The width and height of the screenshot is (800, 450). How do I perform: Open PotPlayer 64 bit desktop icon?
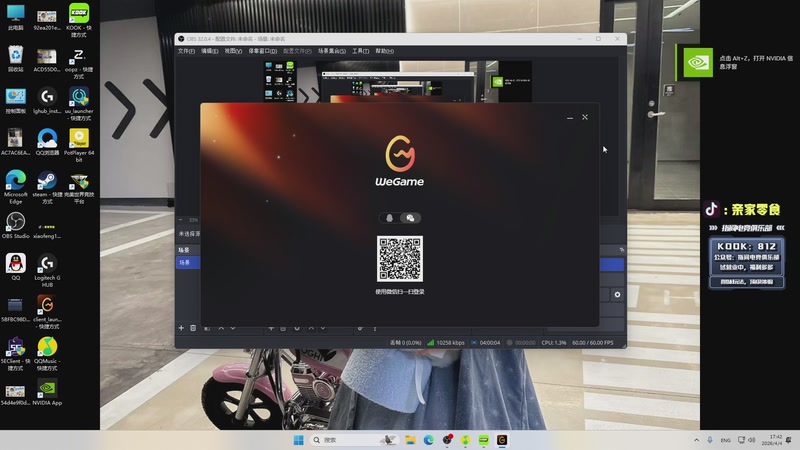click(x=79, y=145)
